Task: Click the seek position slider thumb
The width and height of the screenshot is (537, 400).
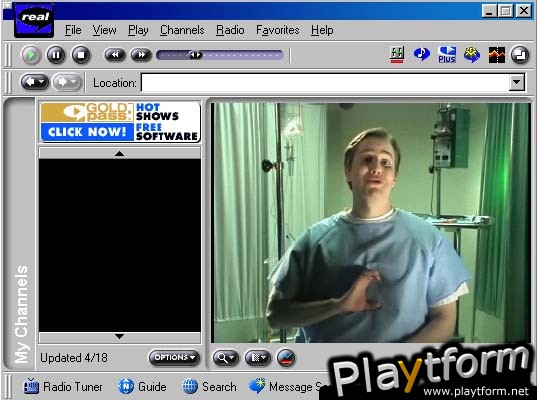Action: point(195,55)
